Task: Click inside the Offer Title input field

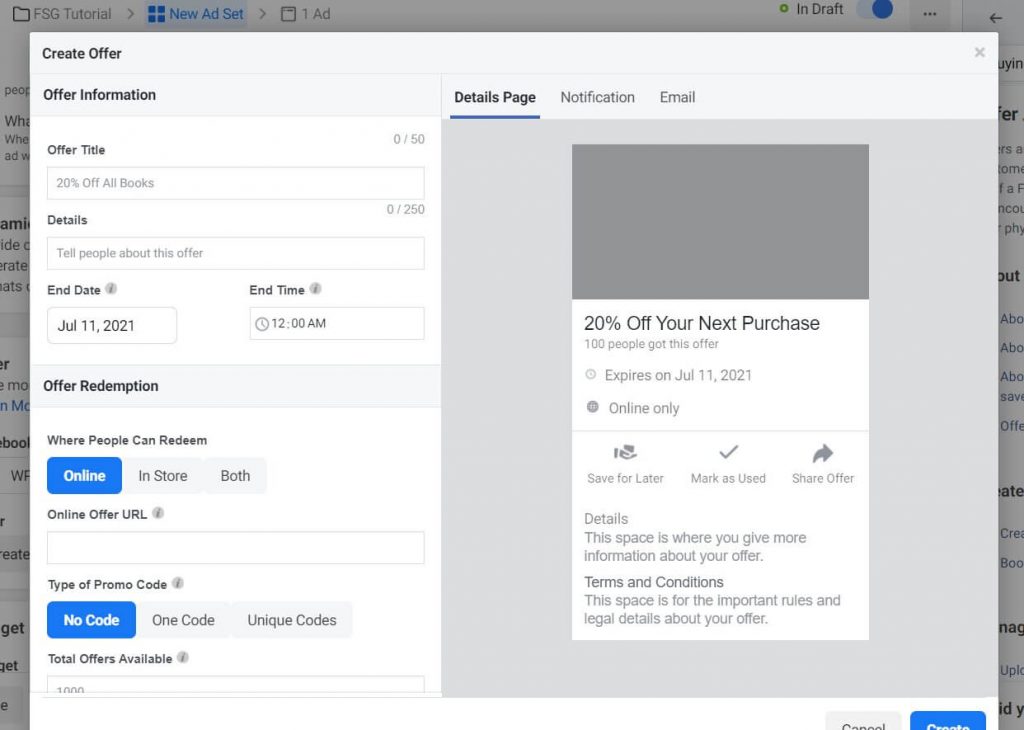Action: point(235,183)
